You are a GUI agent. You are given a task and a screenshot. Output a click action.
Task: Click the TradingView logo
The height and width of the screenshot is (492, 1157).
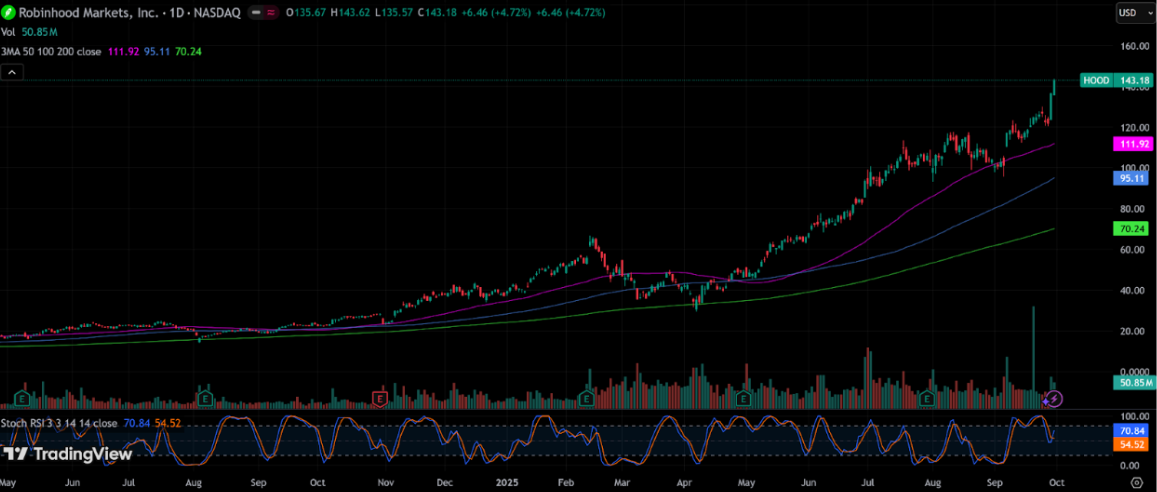click(67, 454)
